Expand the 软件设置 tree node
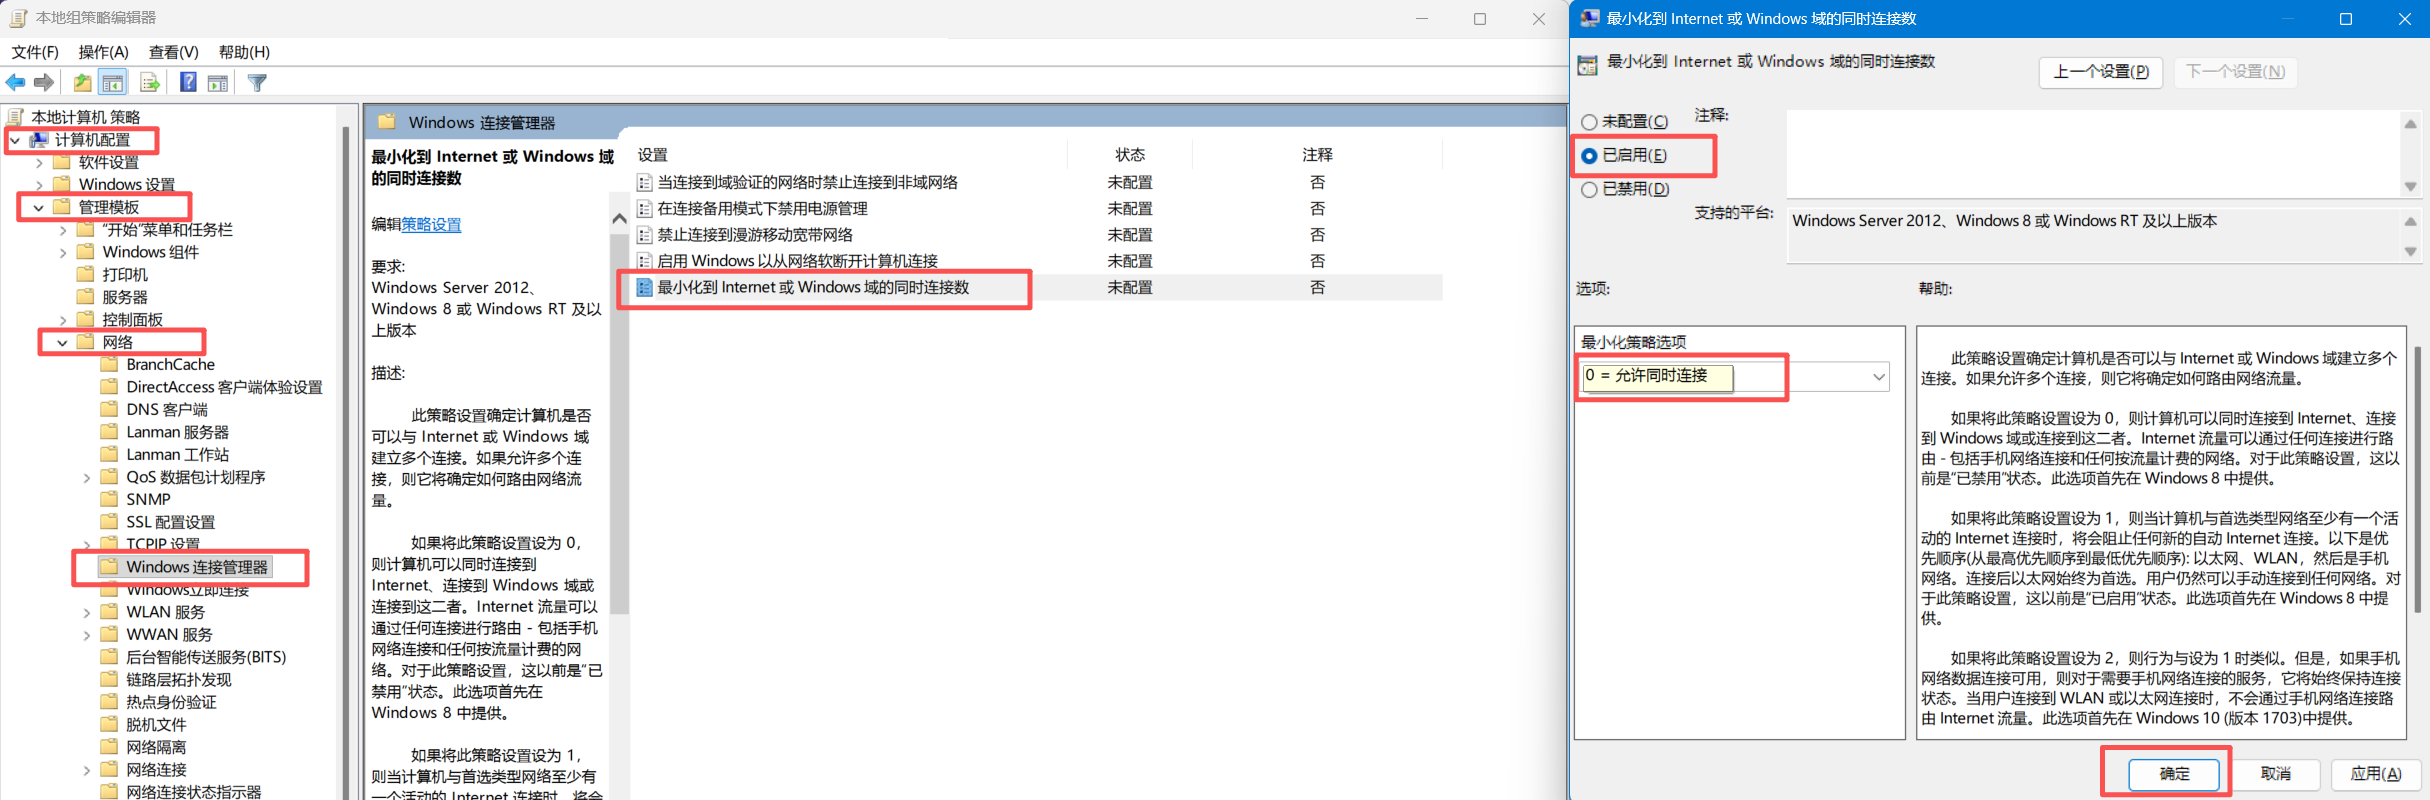This screenshot has height=800, width=2430. [39, 162]
